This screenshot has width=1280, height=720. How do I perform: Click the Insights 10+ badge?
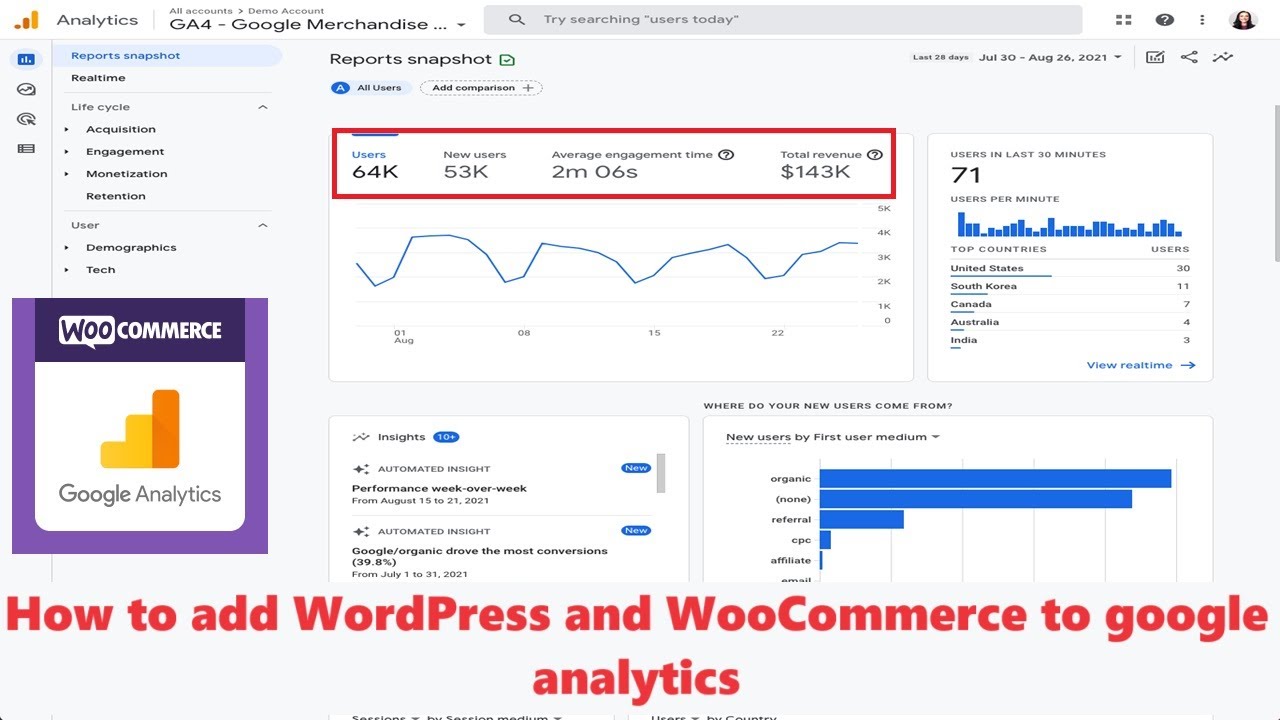pyautogui.click(x=446, y=437)
